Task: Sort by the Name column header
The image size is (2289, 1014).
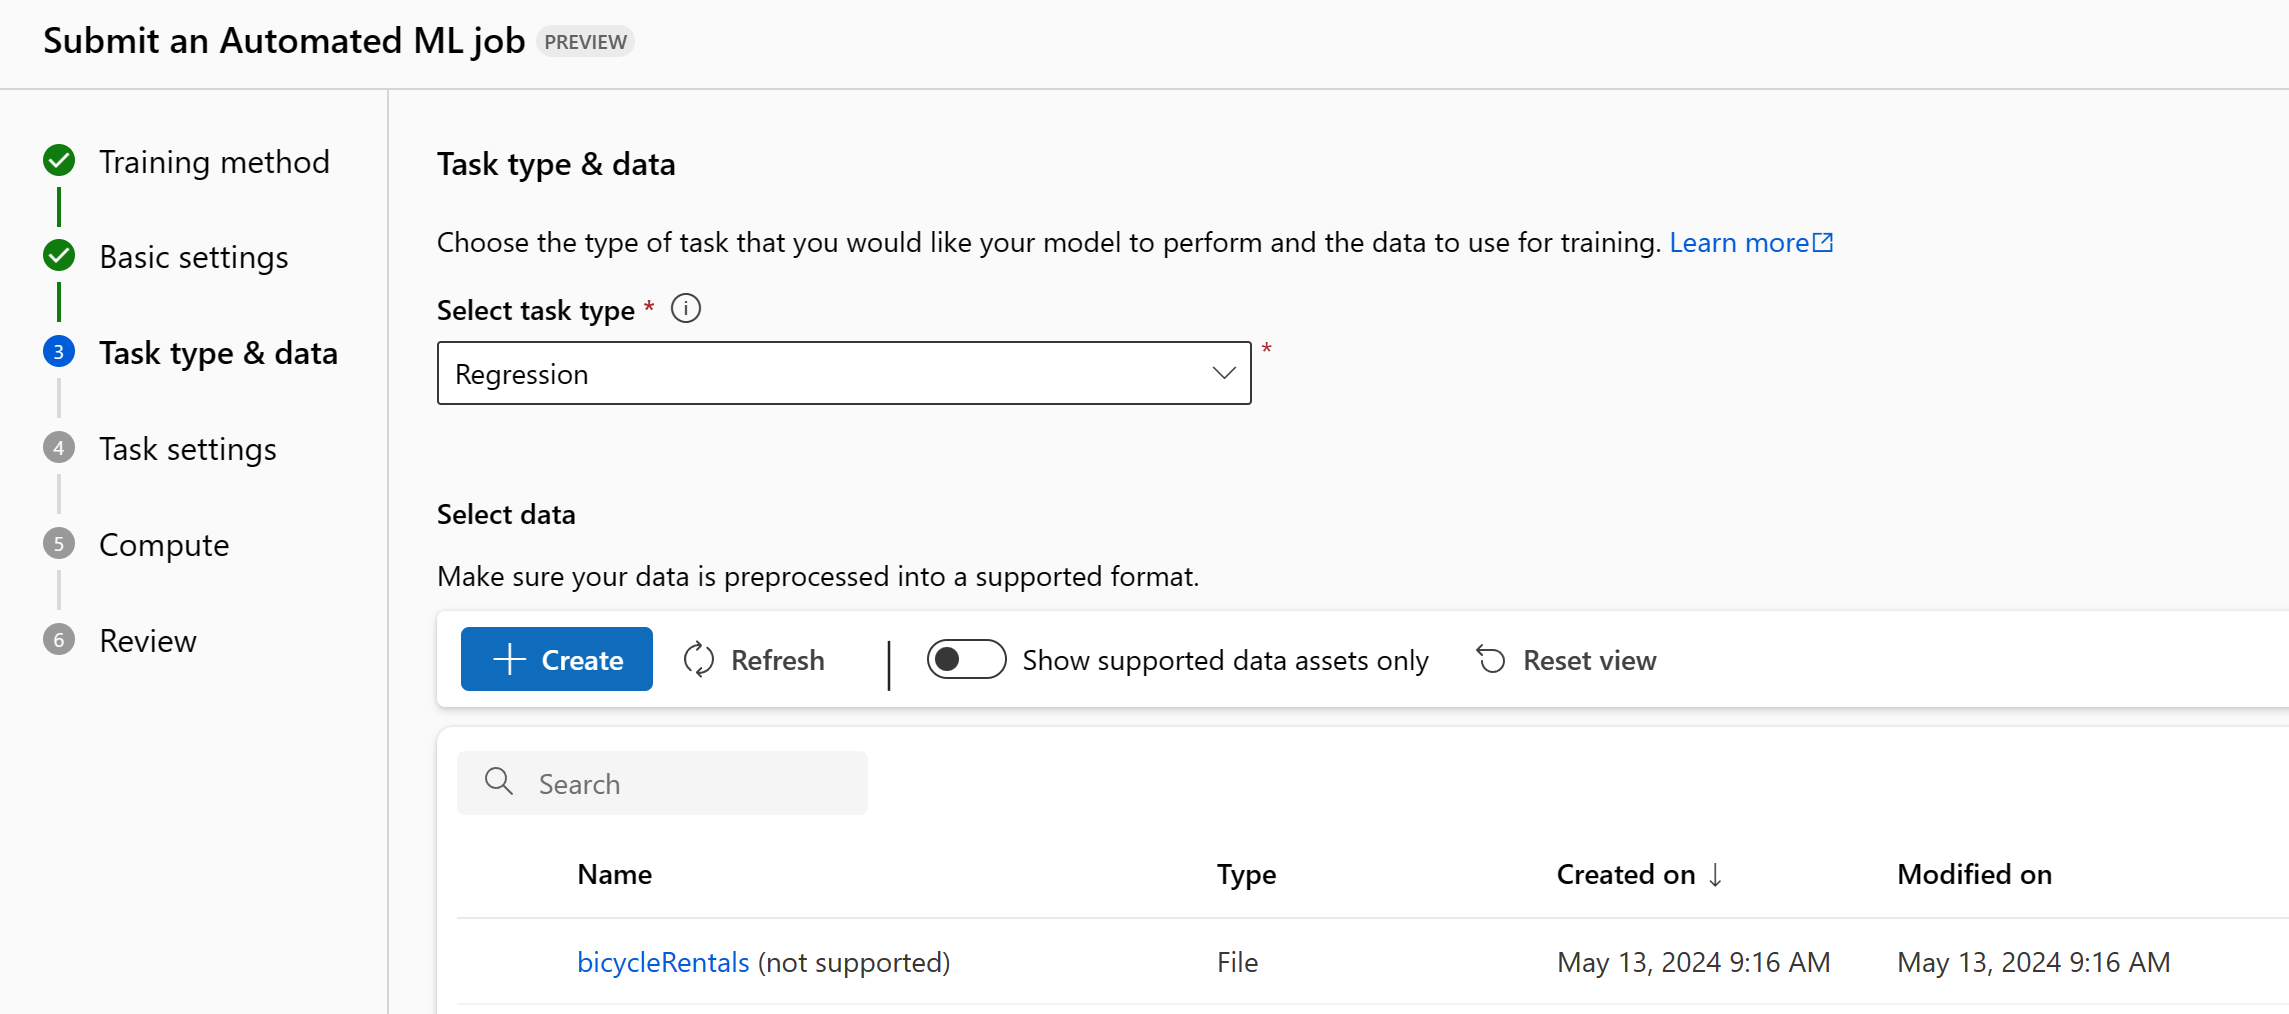Action: point(614,875)
